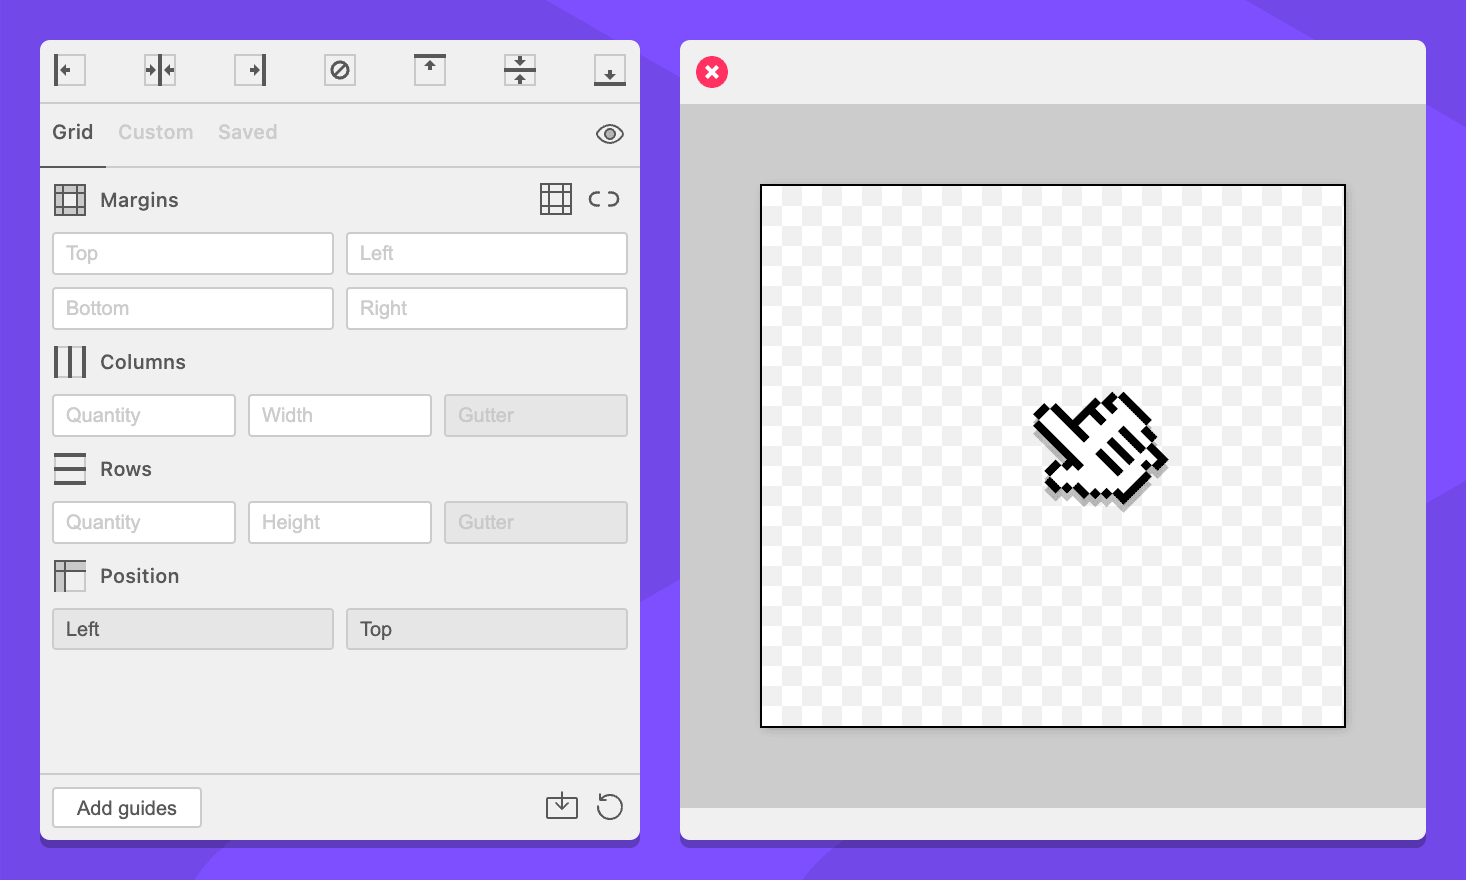This screenshot has width=1466, height=880.
Task: Toggle the margin link icon
Action: pyautogui.click(x=604, y=199)
